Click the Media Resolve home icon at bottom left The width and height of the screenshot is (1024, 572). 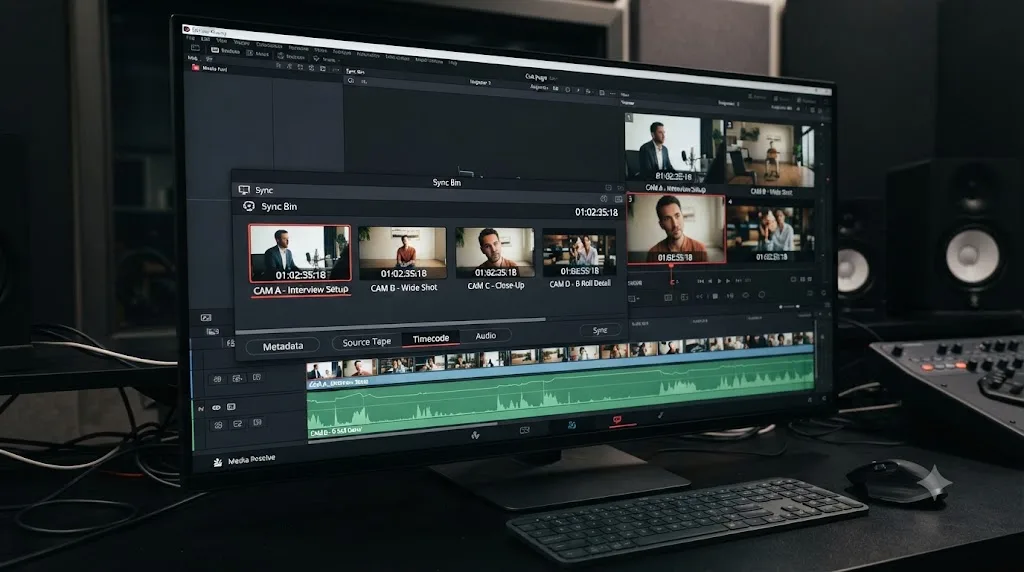(x=217, y=462)
